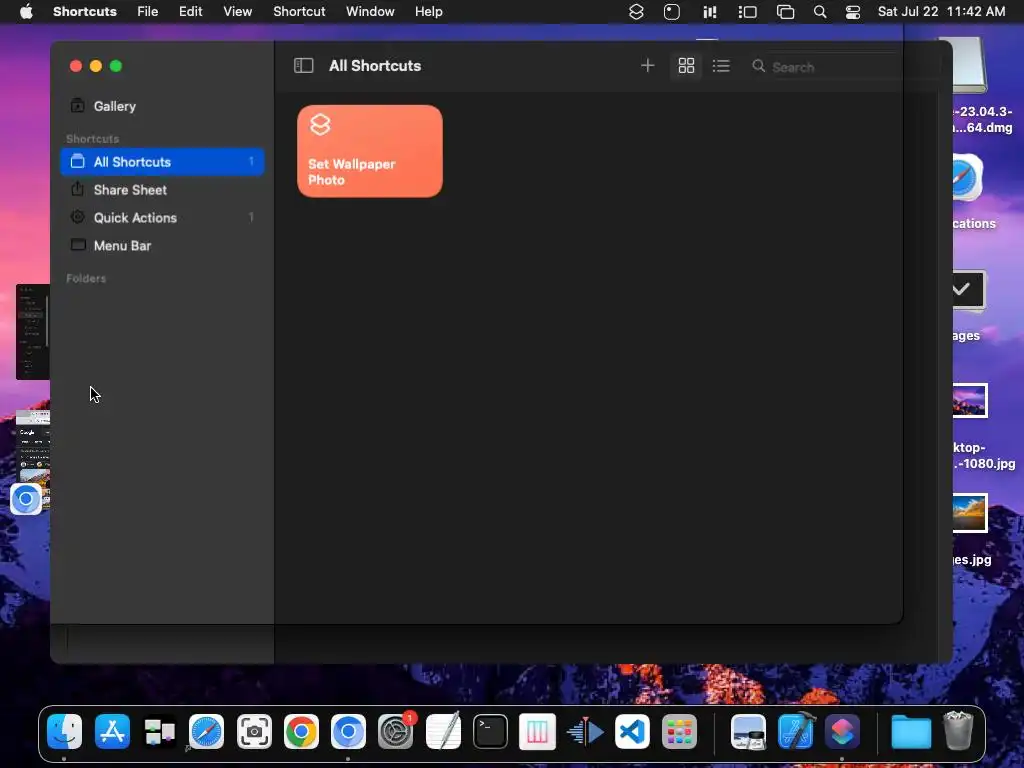Switch to list view
The image size is (1024, 768).
tap(721, 65)
